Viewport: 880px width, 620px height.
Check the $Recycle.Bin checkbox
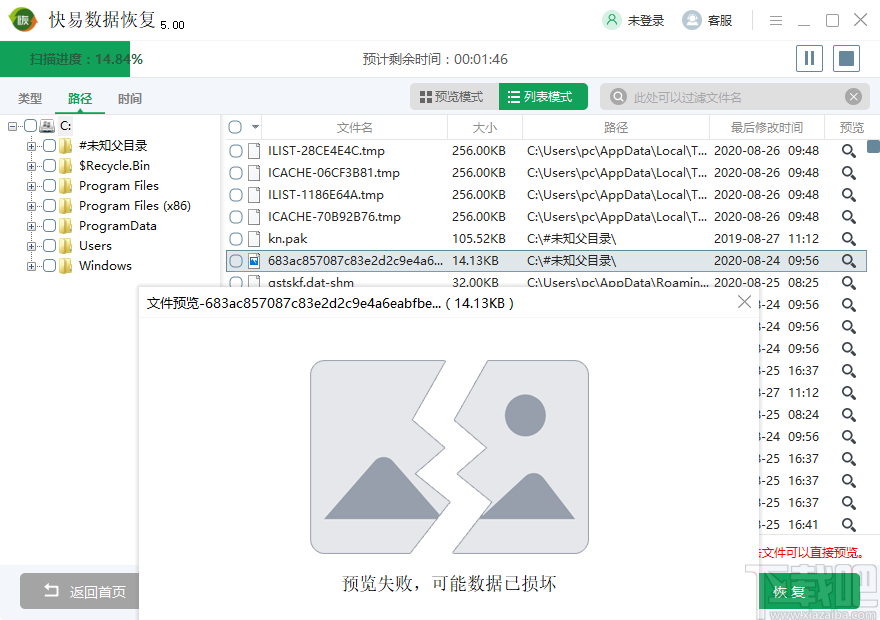[x=49, y=166]
